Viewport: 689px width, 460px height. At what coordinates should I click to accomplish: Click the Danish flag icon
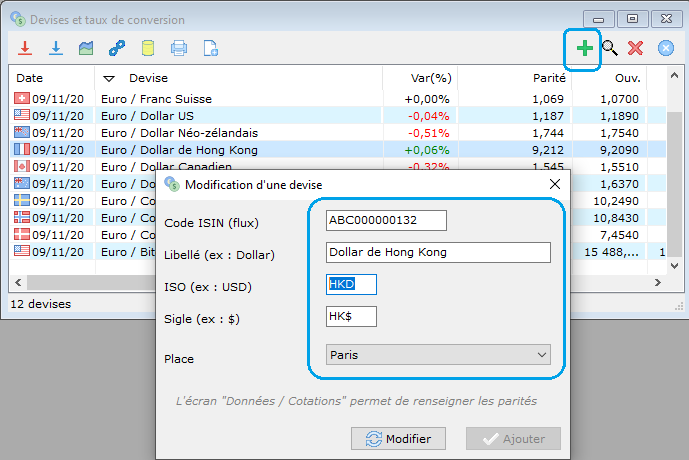point(22,234)
